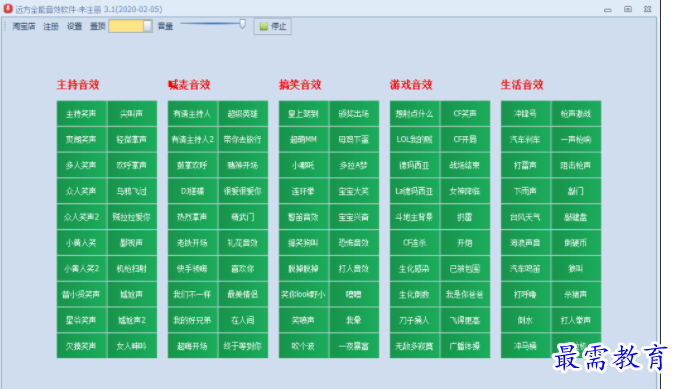Play the 尖叫声 sound effect

coord(132,114)
